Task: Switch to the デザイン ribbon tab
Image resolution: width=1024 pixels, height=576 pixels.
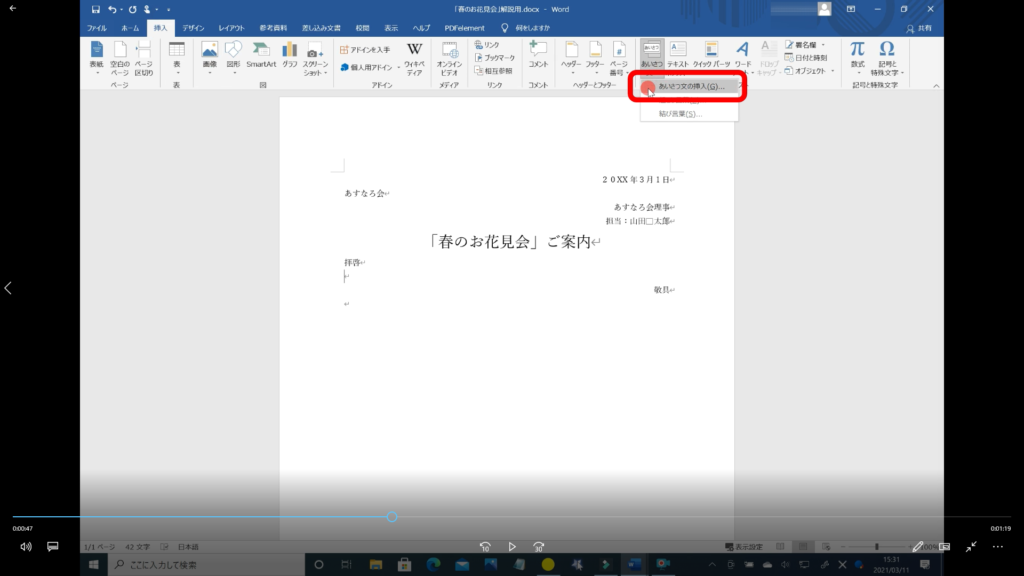Action: [x=193, y=28]
